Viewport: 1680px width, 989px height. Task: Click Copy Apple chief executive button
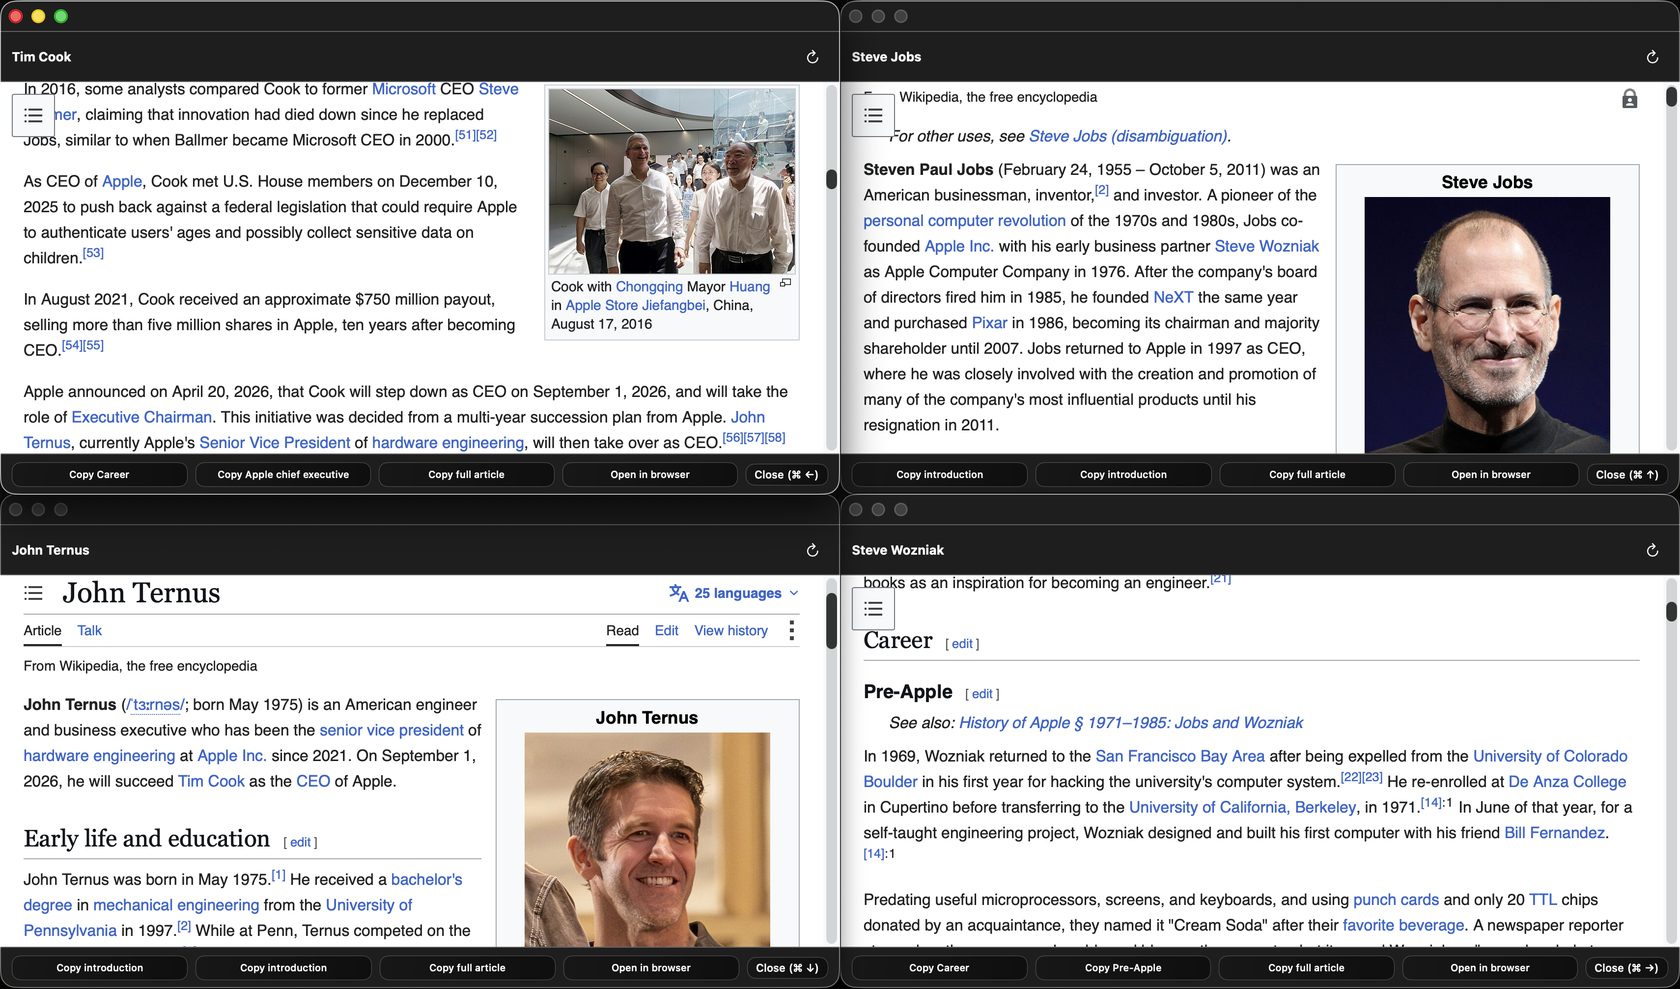coord(283,475)
